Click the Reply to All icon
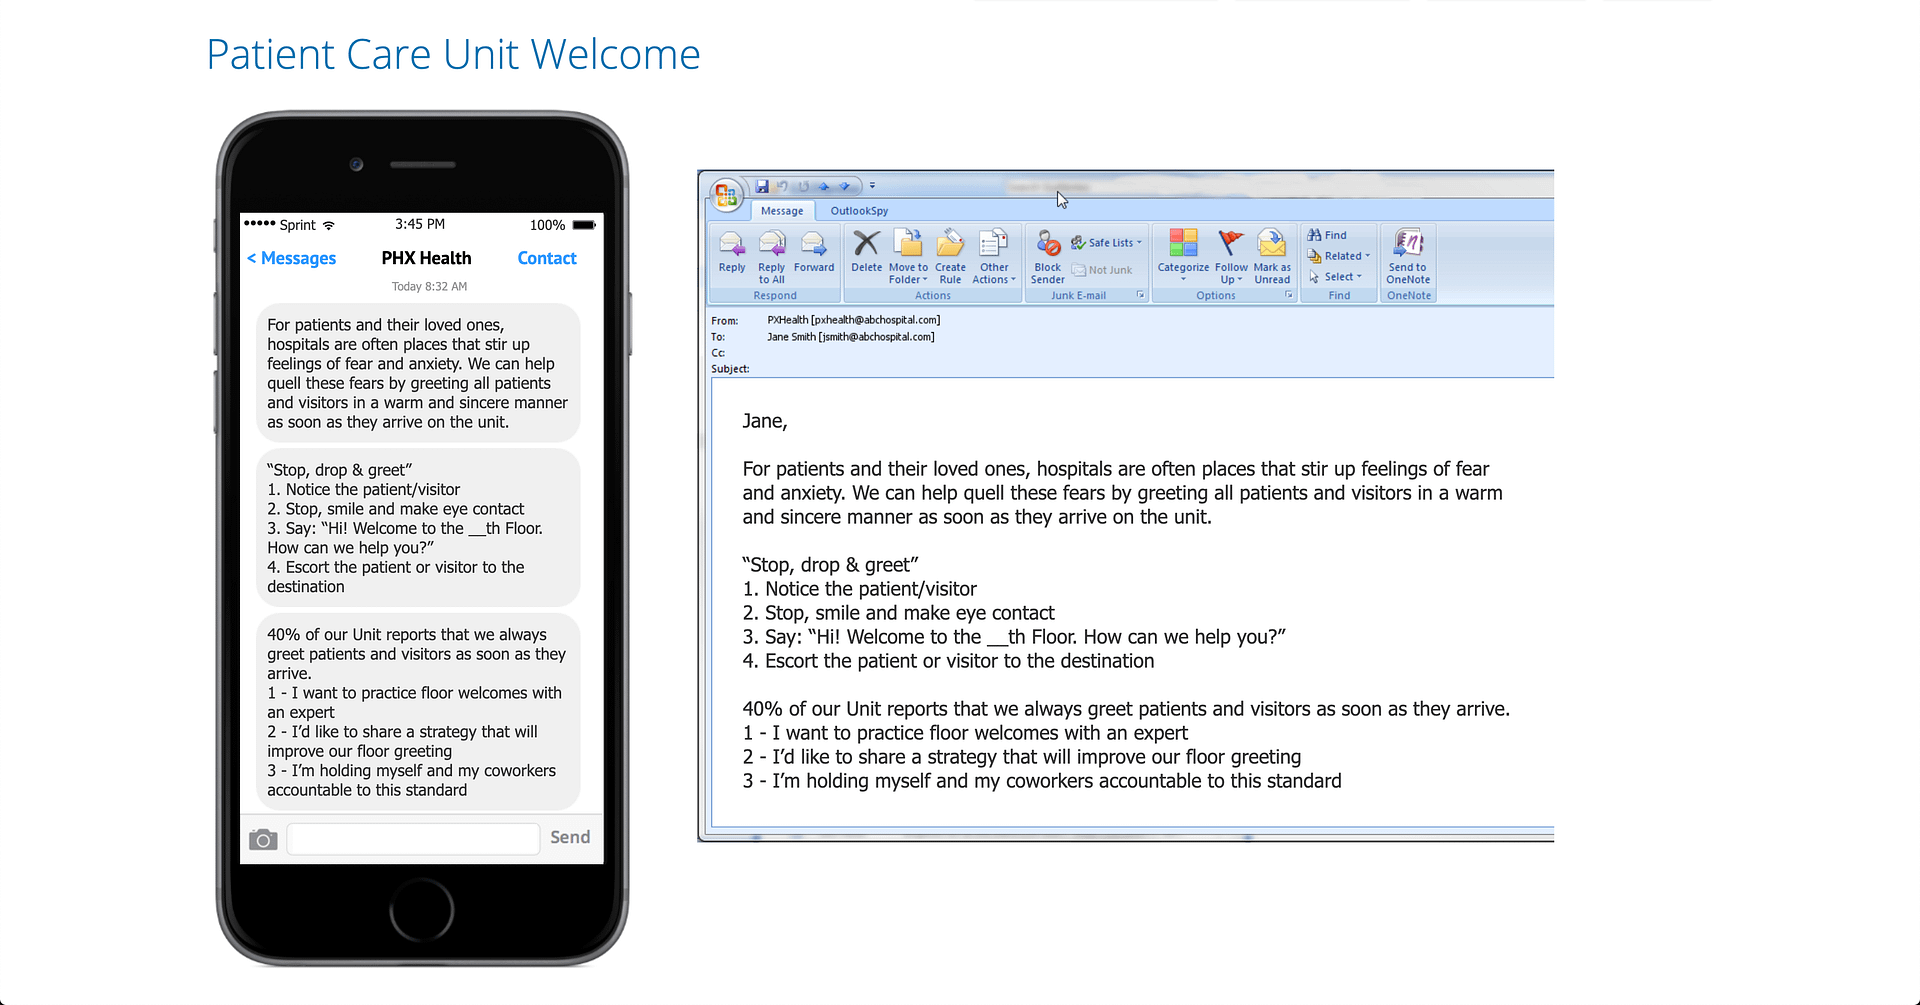1920x1005 pixels. point(771,245)
